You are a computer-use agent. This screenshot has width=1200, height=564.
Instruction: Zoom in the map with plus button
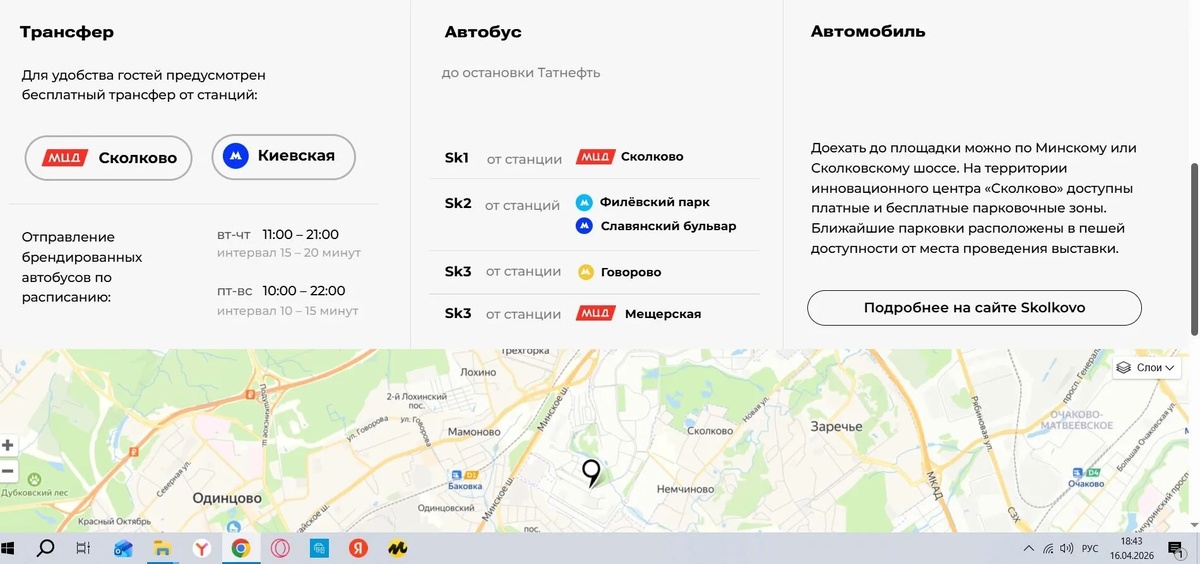coord(8,446)
